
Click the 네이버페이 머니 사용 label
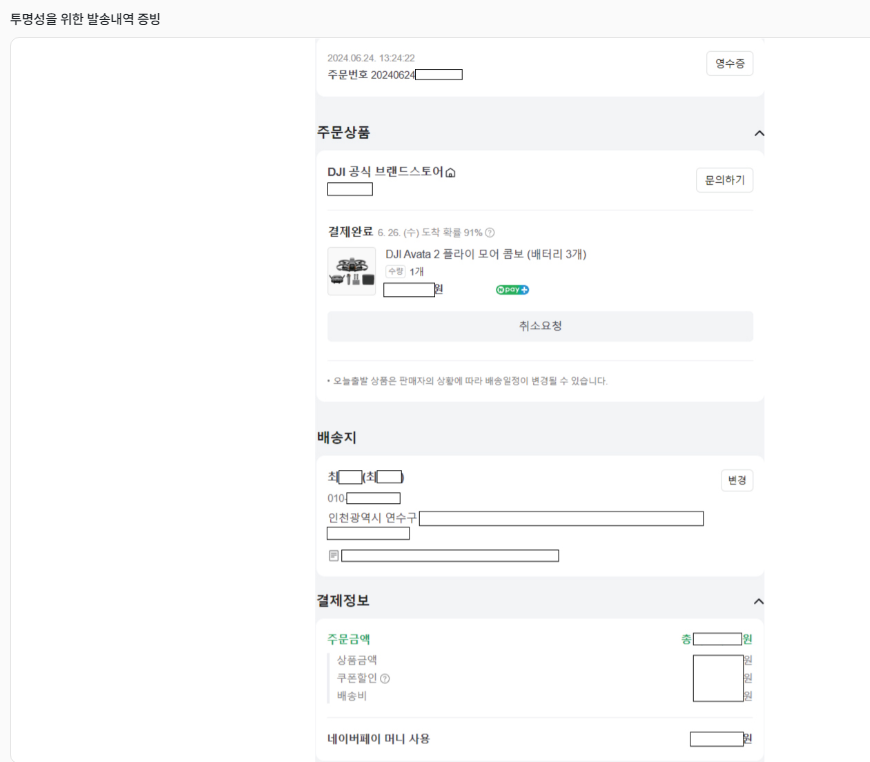tap(378, 739)
